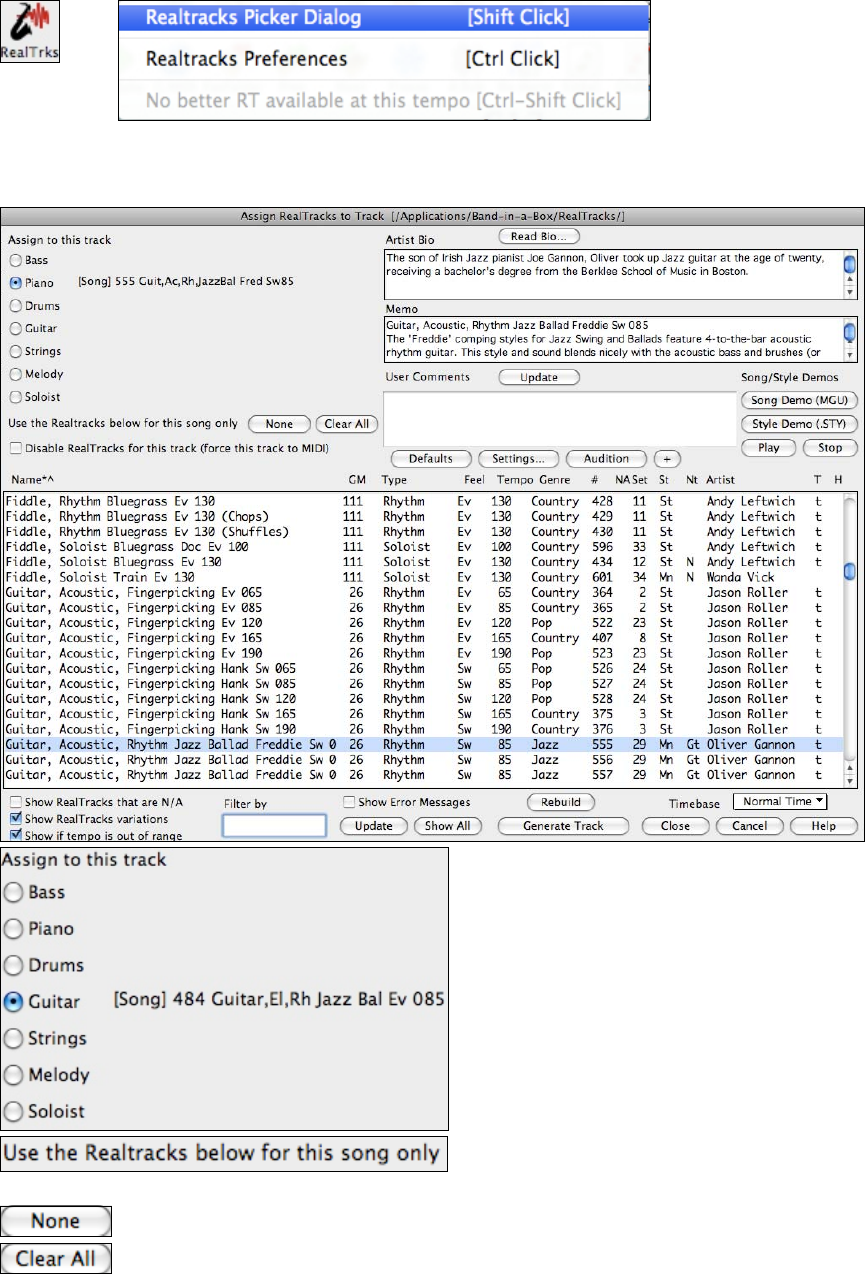Click the Tempo column header
This screenshot has width=865, height=1274.
515,480
